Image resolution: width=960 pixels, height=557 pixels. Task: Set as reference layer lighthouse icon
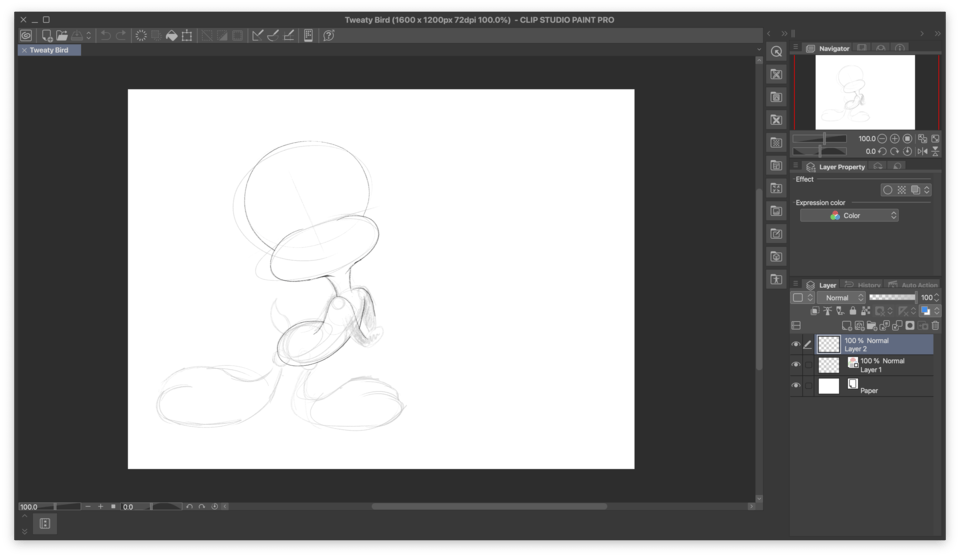click(x=827, y=311)
